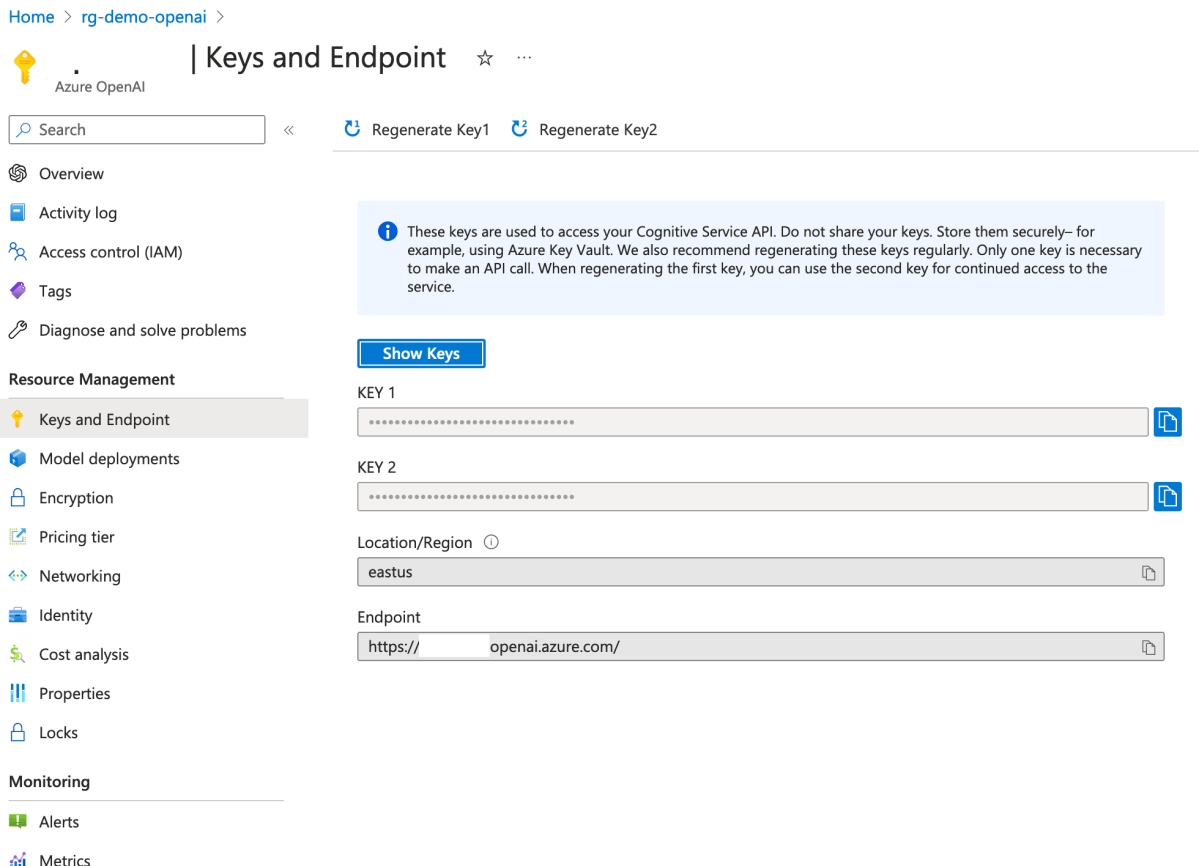
Task: Open rg-demo-openai breadcrumb link
Action: click(144, 17)
